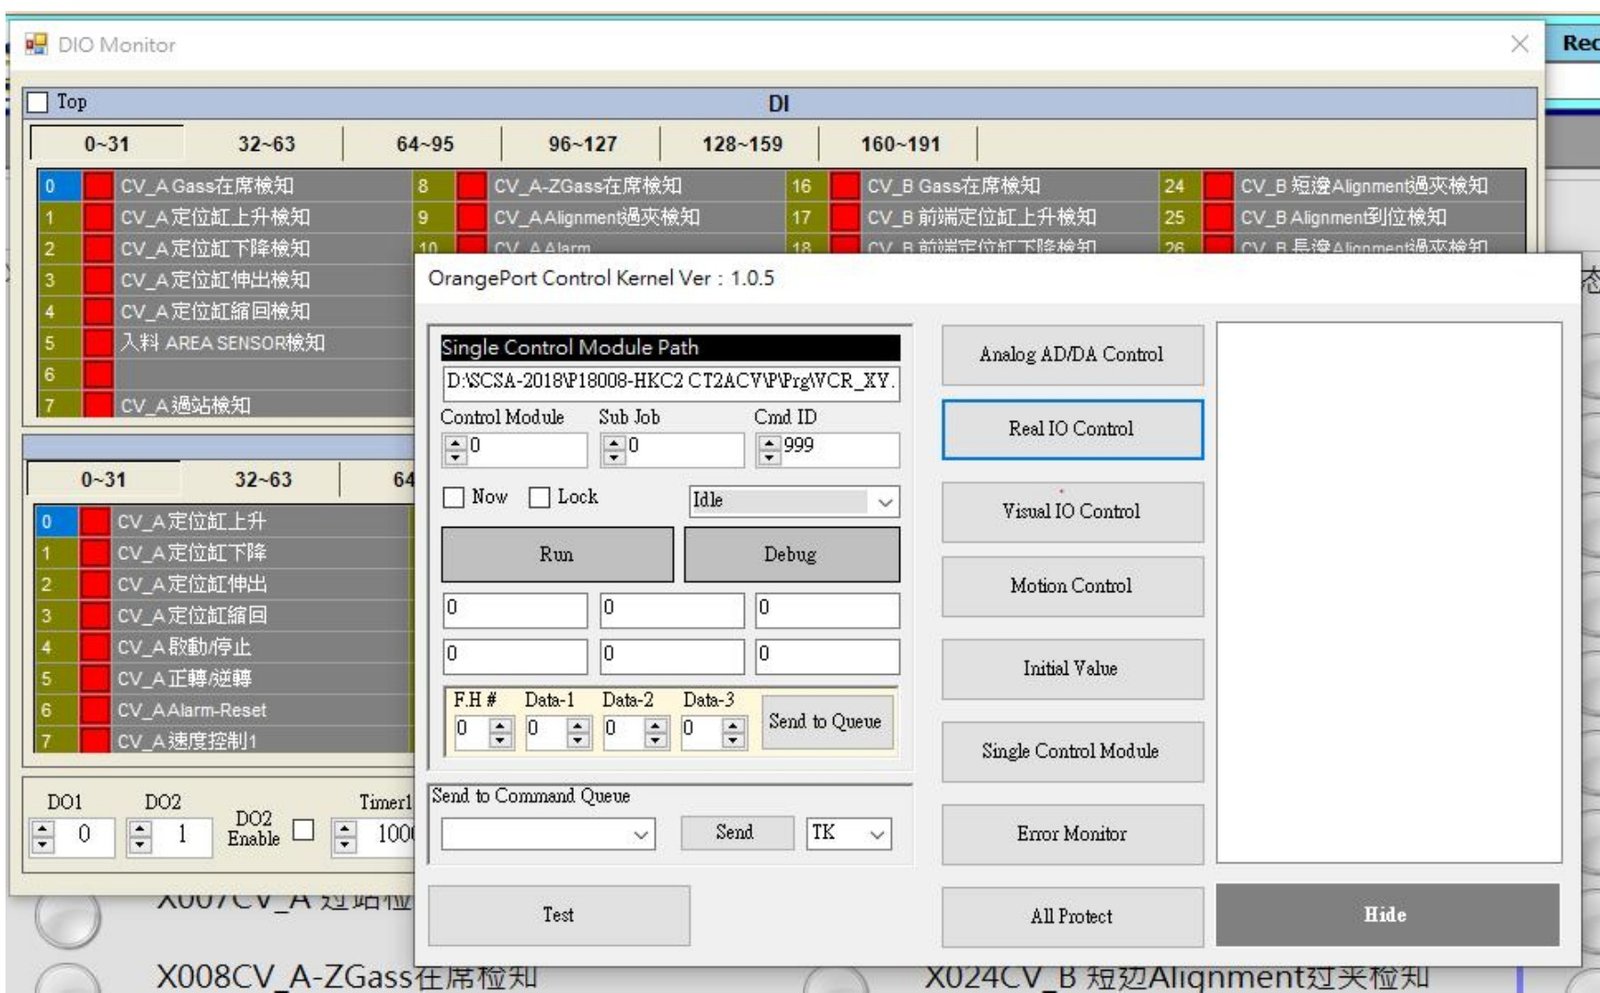Screen dimensions: 1600x993
Task: Toggle red indicator for DI 0 CV_A Gass
Action: pos(98,186)
